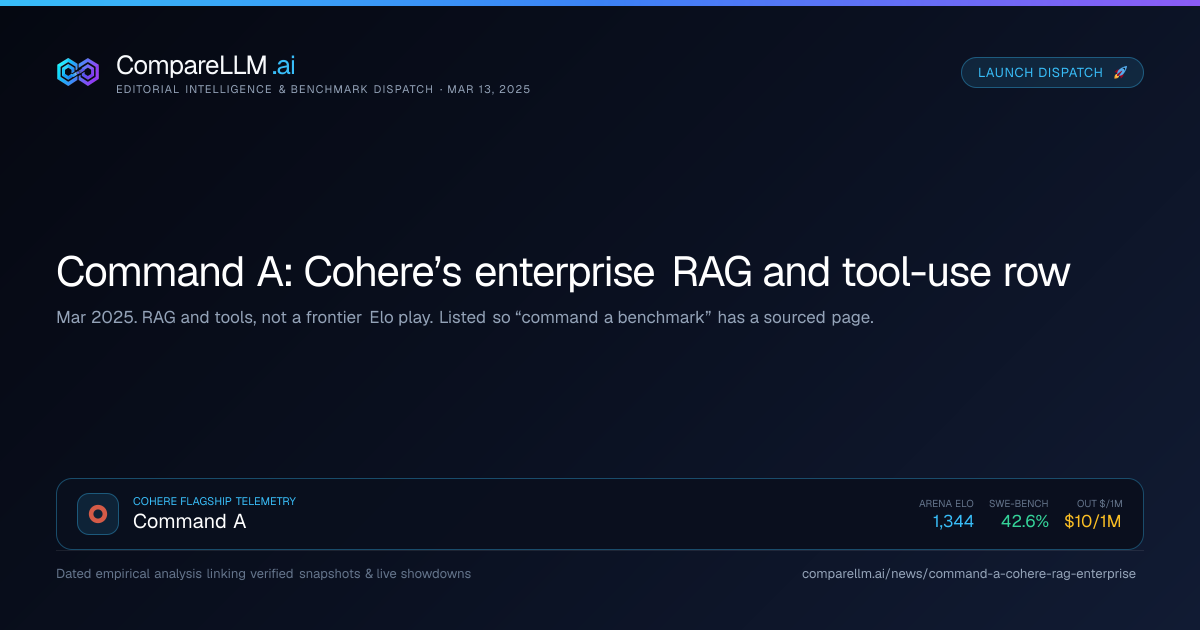Click the Arena Elo value 1,344
The height and width of the screenshot is (630, 1200).
tap(953, 521)
